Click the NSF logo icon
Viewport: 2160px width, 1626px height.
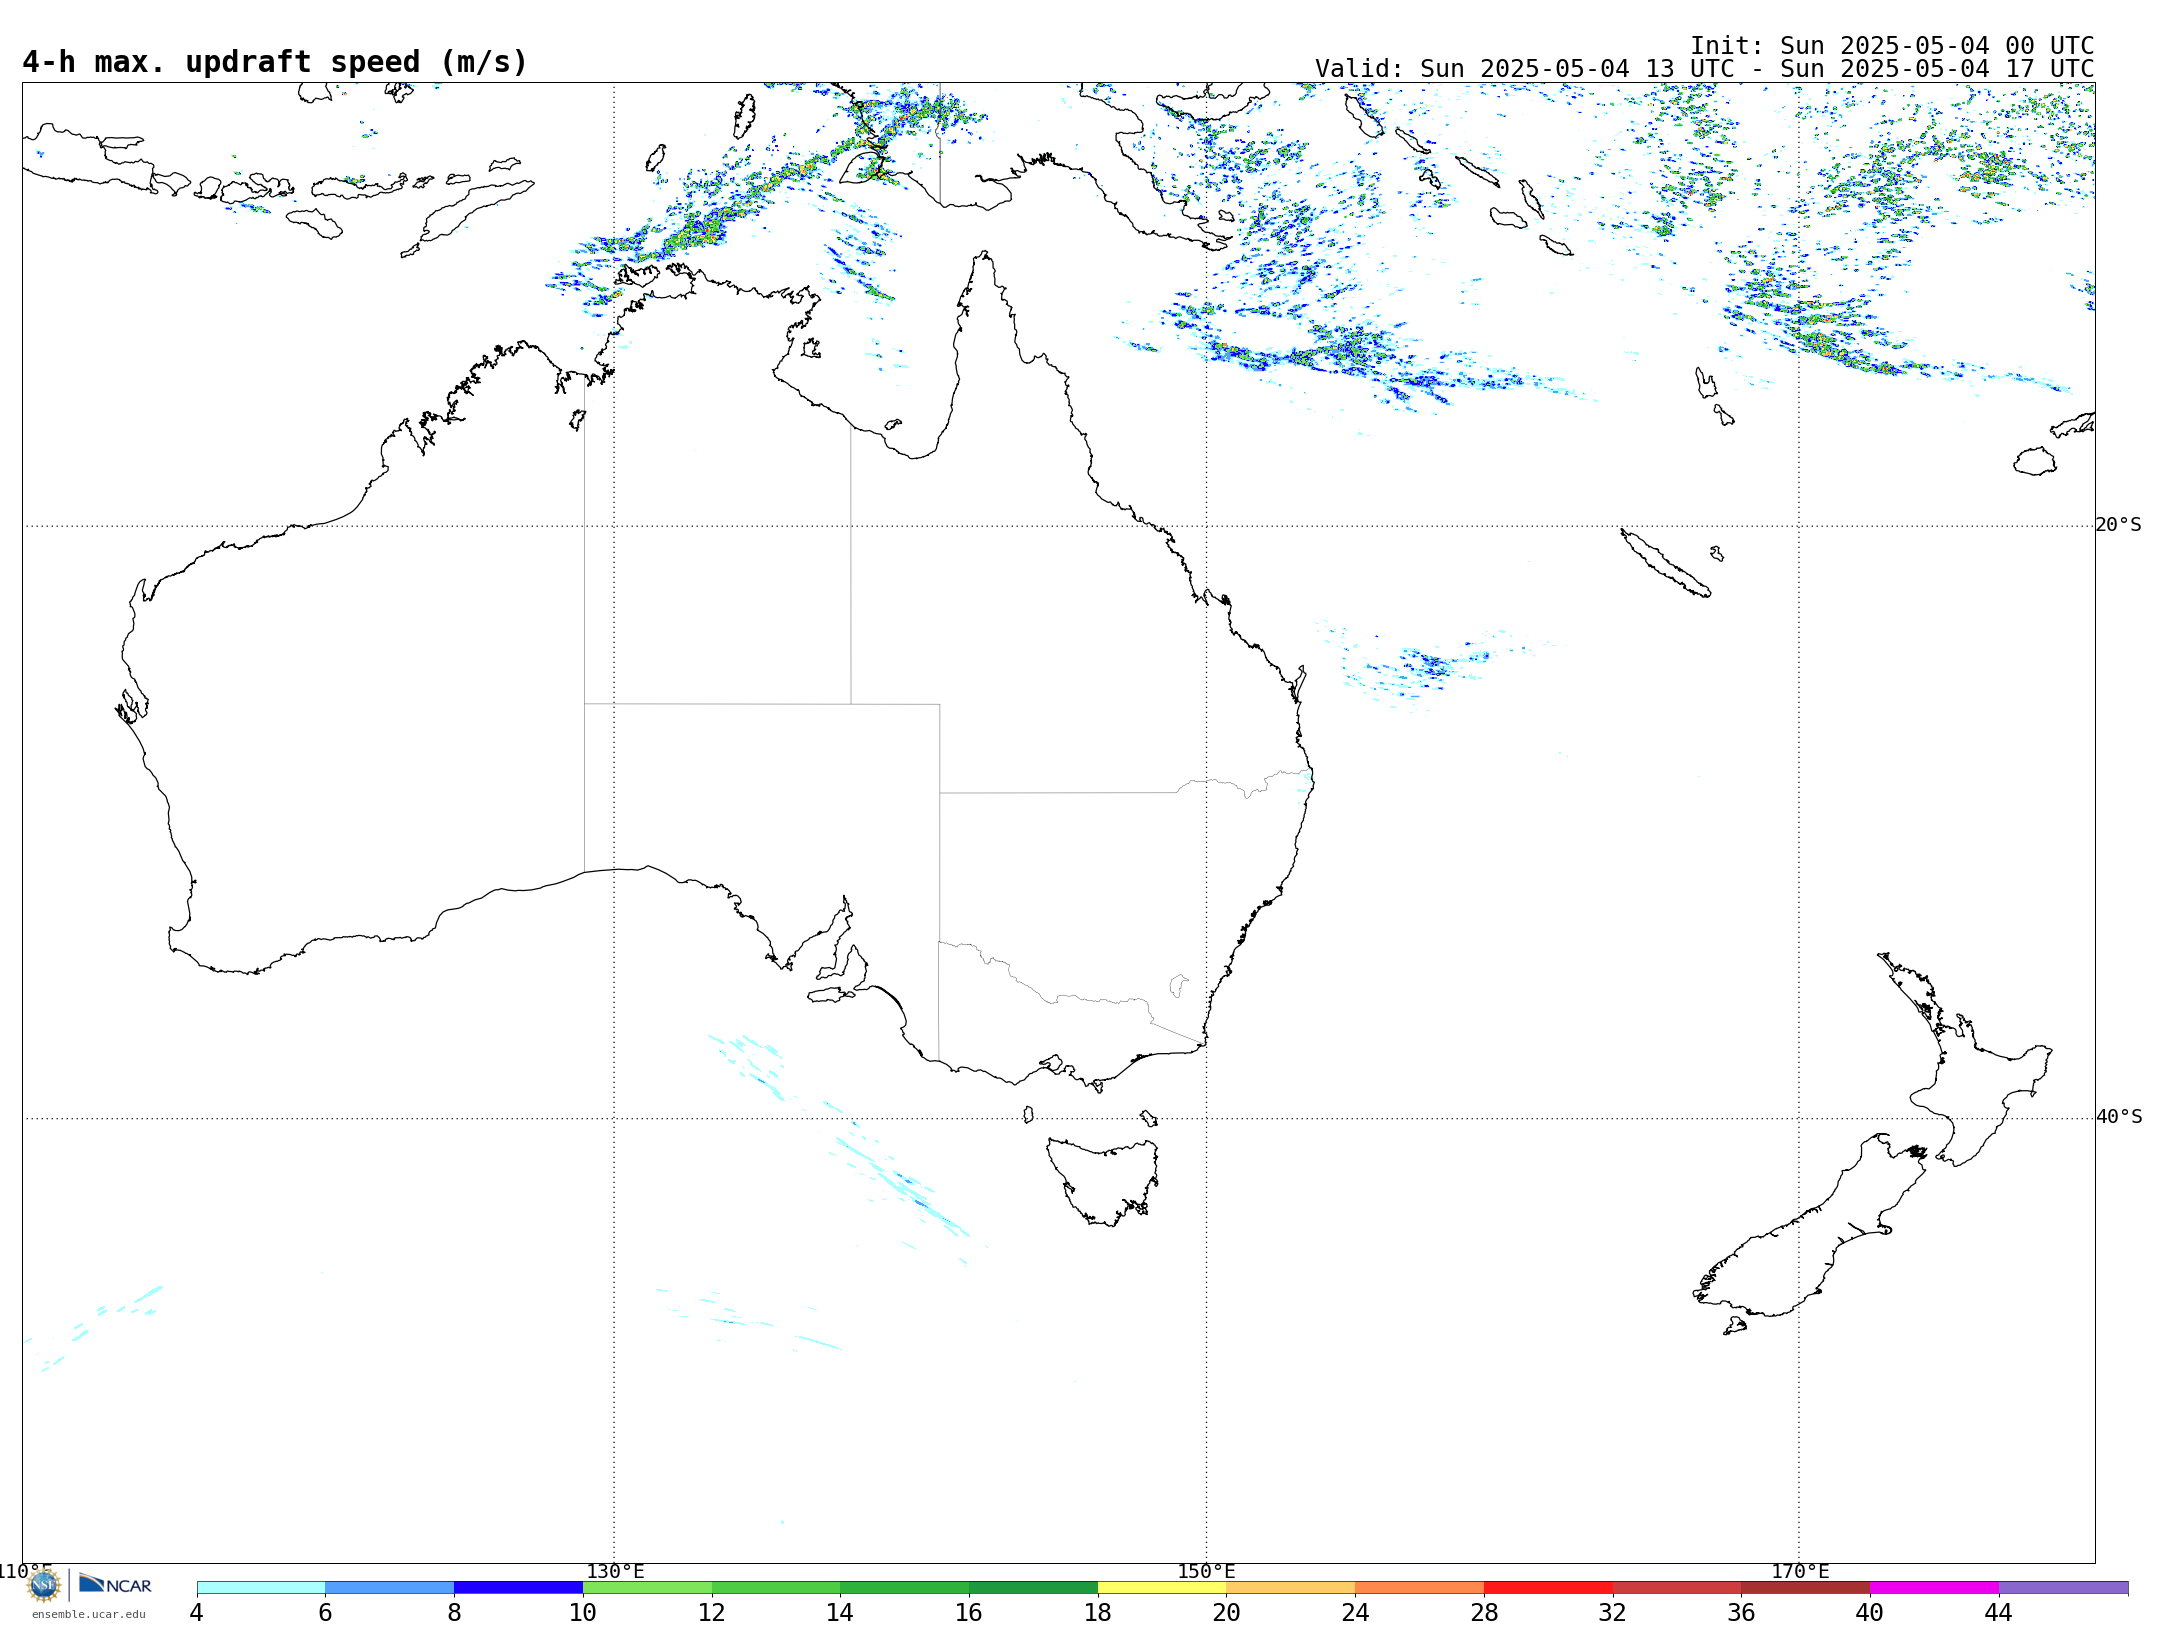pyautogui.click(x=44, y=1585)
